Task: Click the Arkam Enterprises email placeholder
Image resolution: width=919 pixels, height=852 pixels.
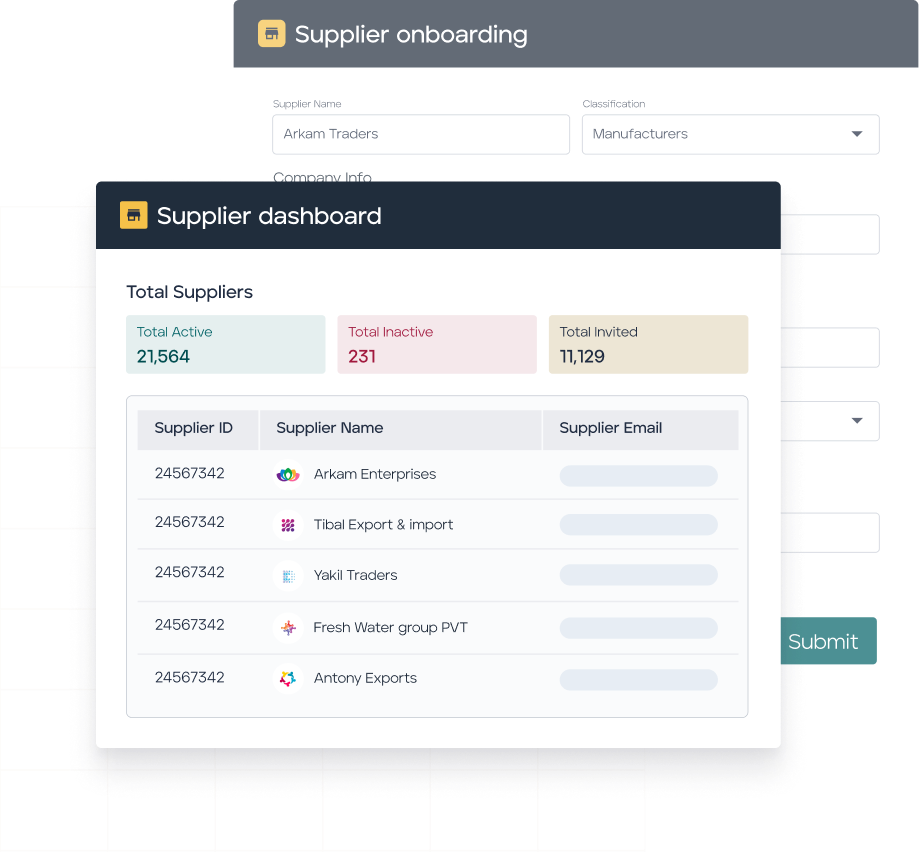Action: click(638, 475)
